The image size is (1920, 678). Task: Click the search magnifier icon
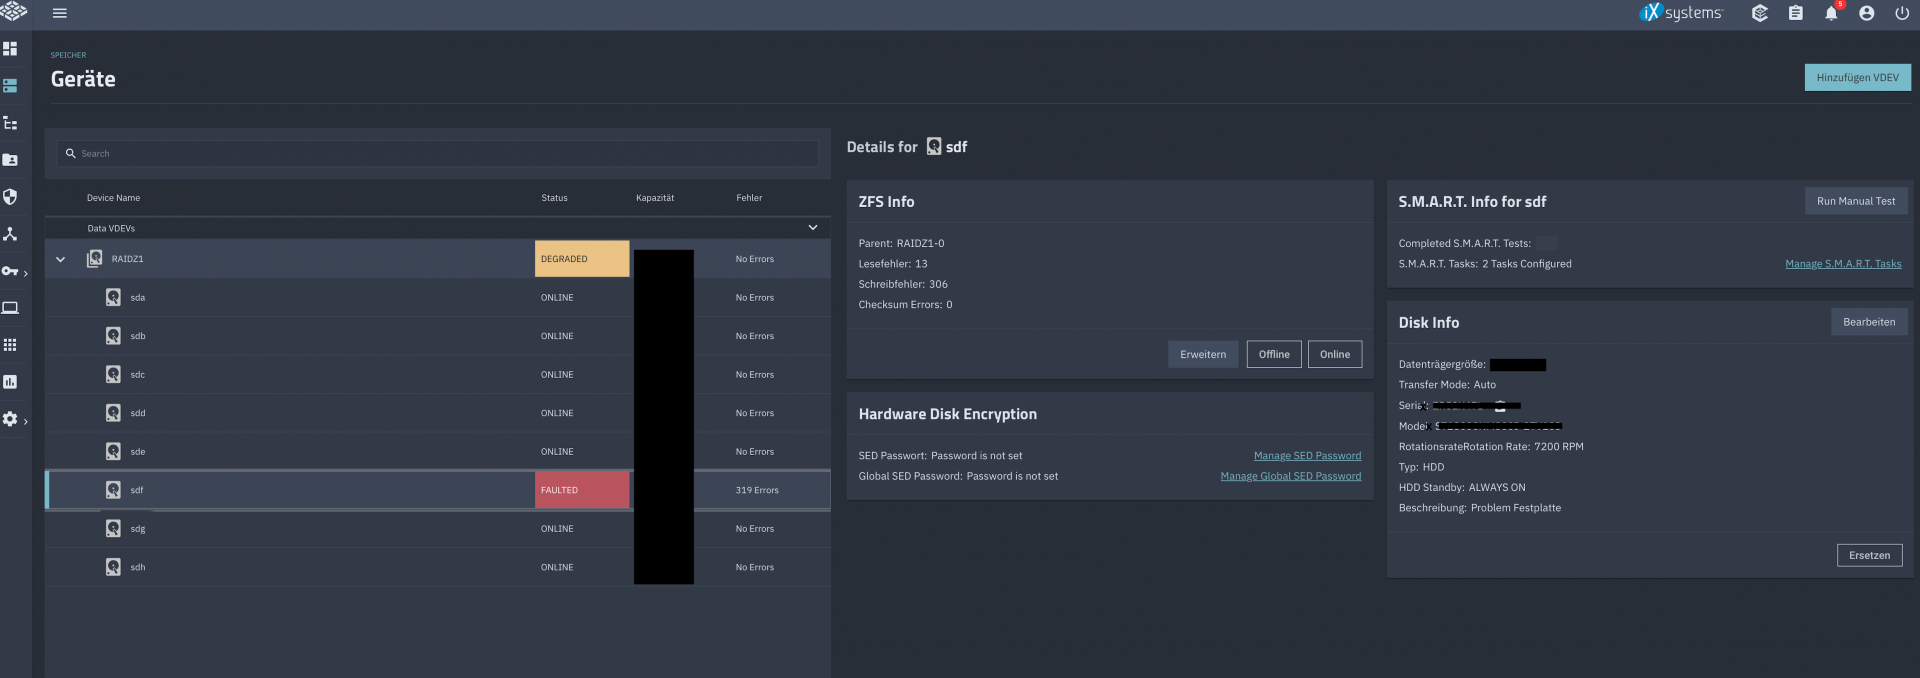(71, 153)
